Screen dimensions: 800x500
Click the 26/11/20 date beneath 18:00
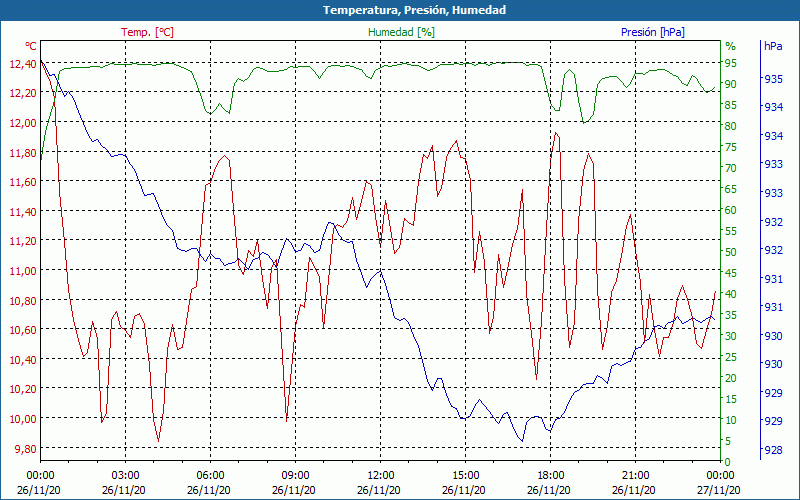point(548,490)
